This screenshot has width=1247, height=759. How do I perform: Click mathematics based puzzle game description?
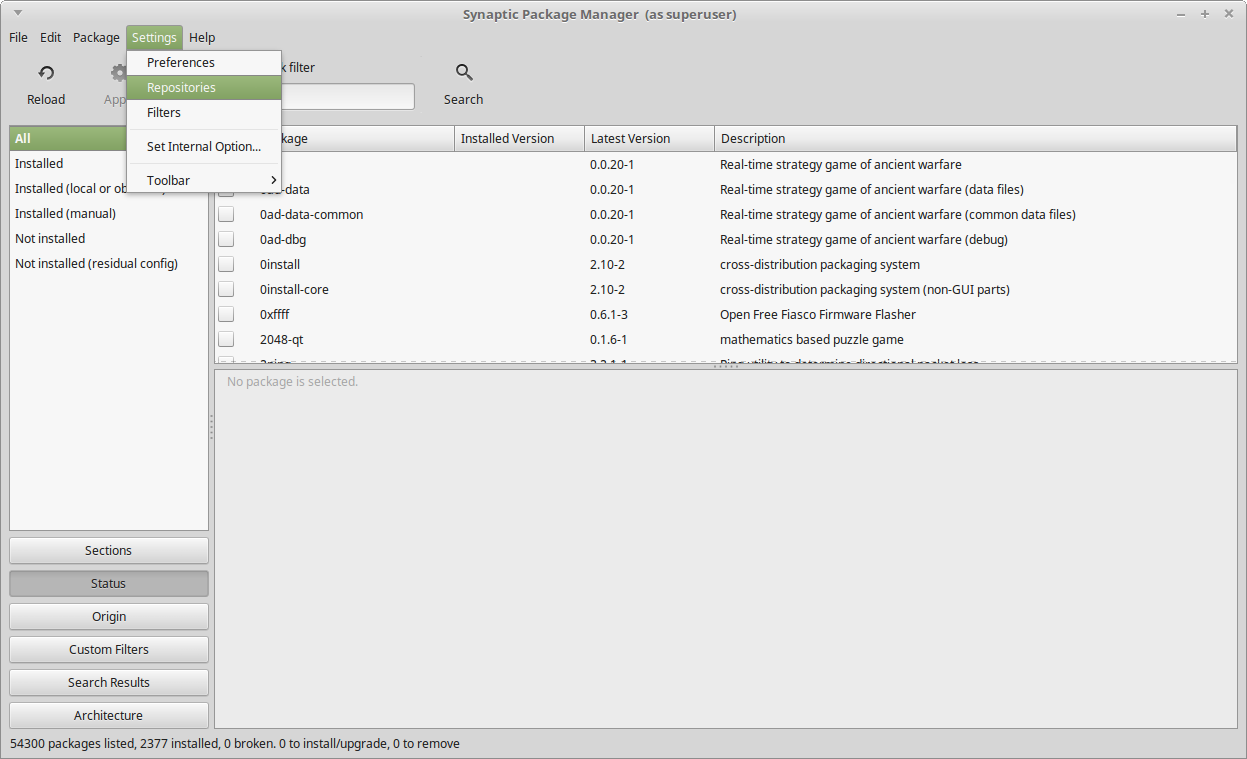tap(812, 339)
